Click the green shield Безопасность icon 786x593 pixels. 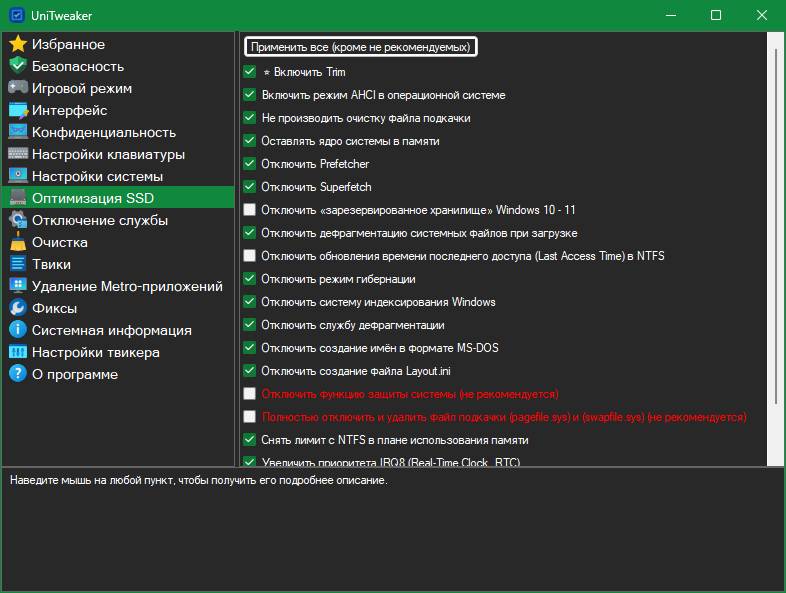click(17, 66)
